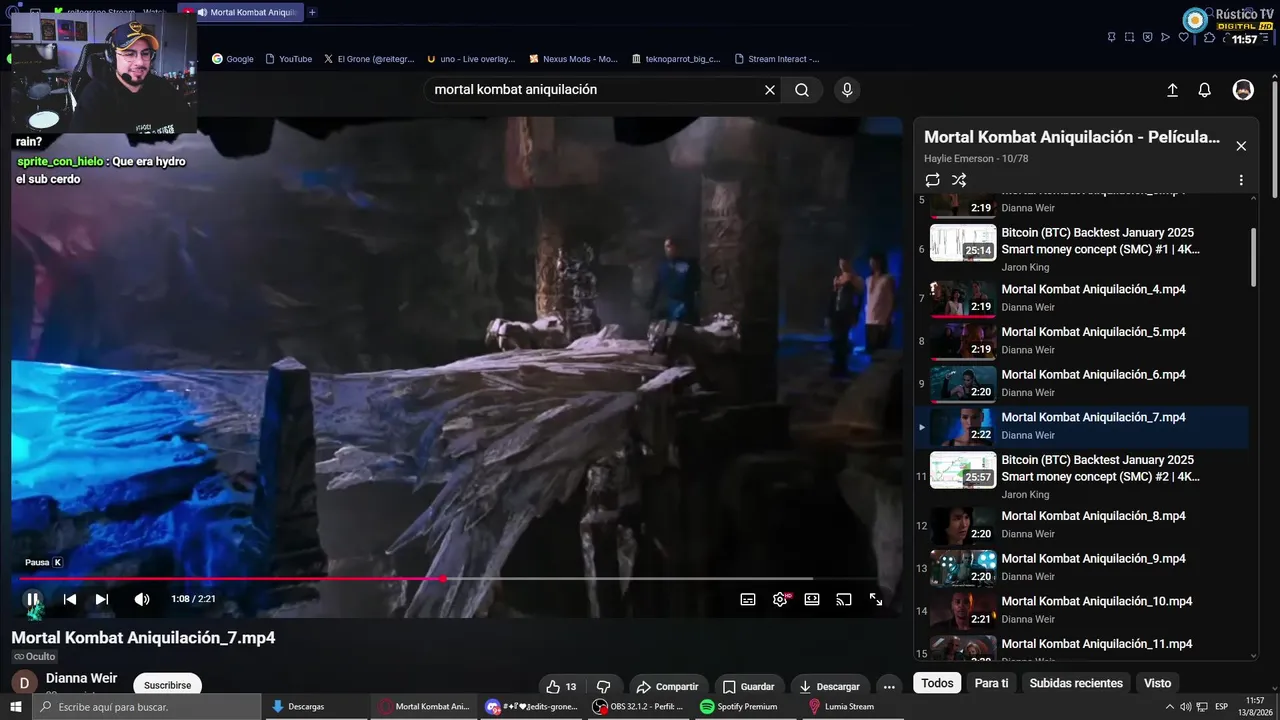Open the Stream Interact bookmark
The height and width of the screenshot is (720, 1280).
coord(777,59)
